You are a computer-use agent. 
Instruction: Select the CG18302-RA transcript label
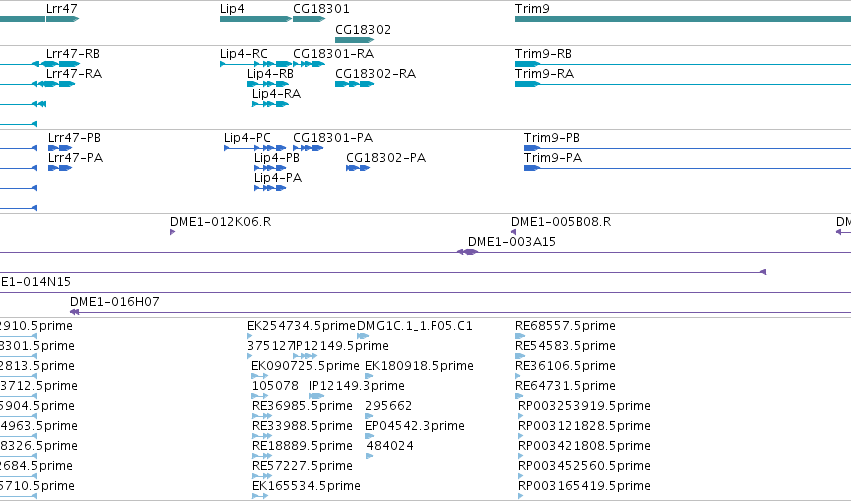pyautogui.click(x=376, y=74)
